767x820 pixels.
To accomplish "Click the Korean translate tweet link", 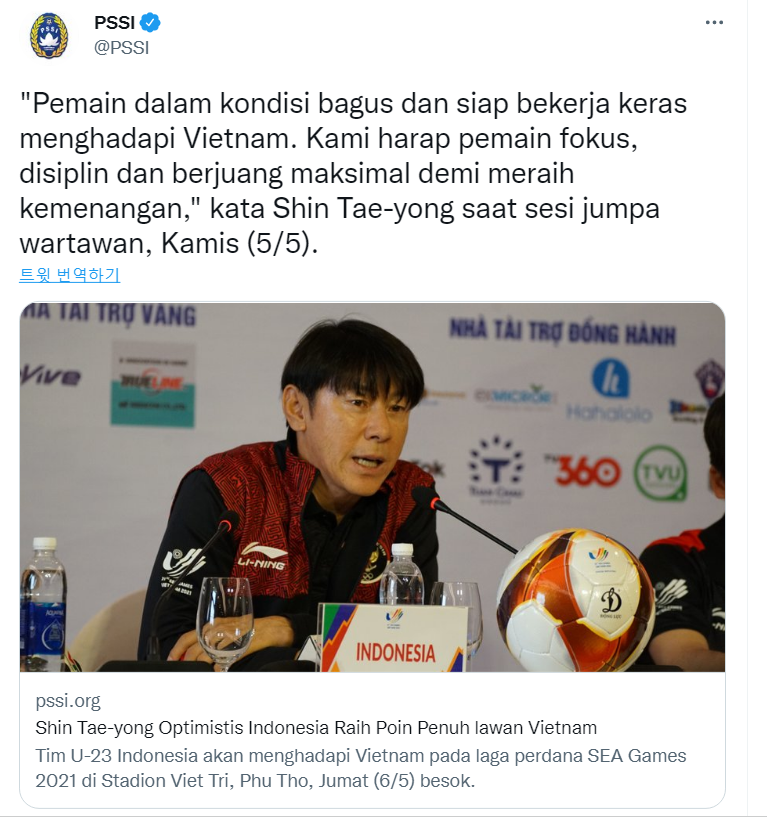I will [70, 275].
